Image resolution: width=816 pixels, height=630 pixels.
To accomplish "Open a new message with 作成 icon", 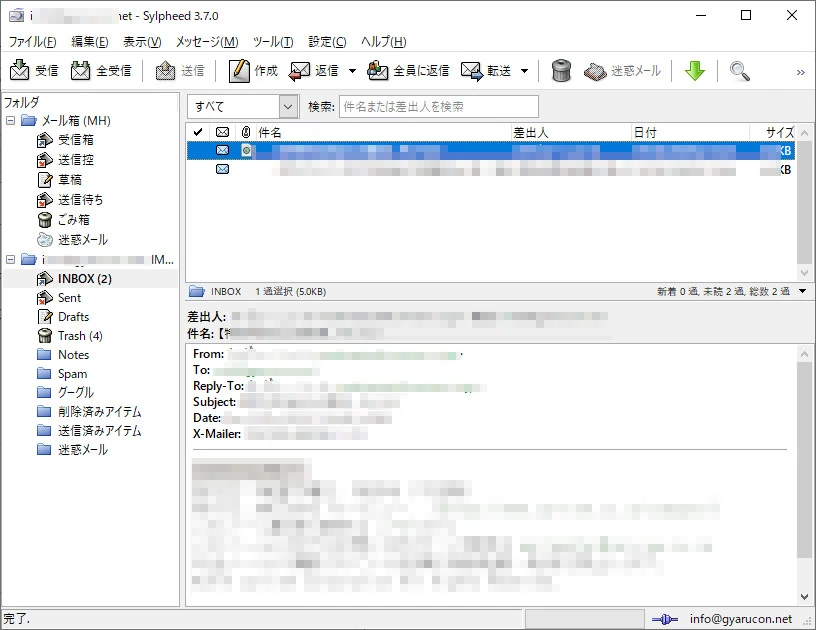I will coord(239,71).
